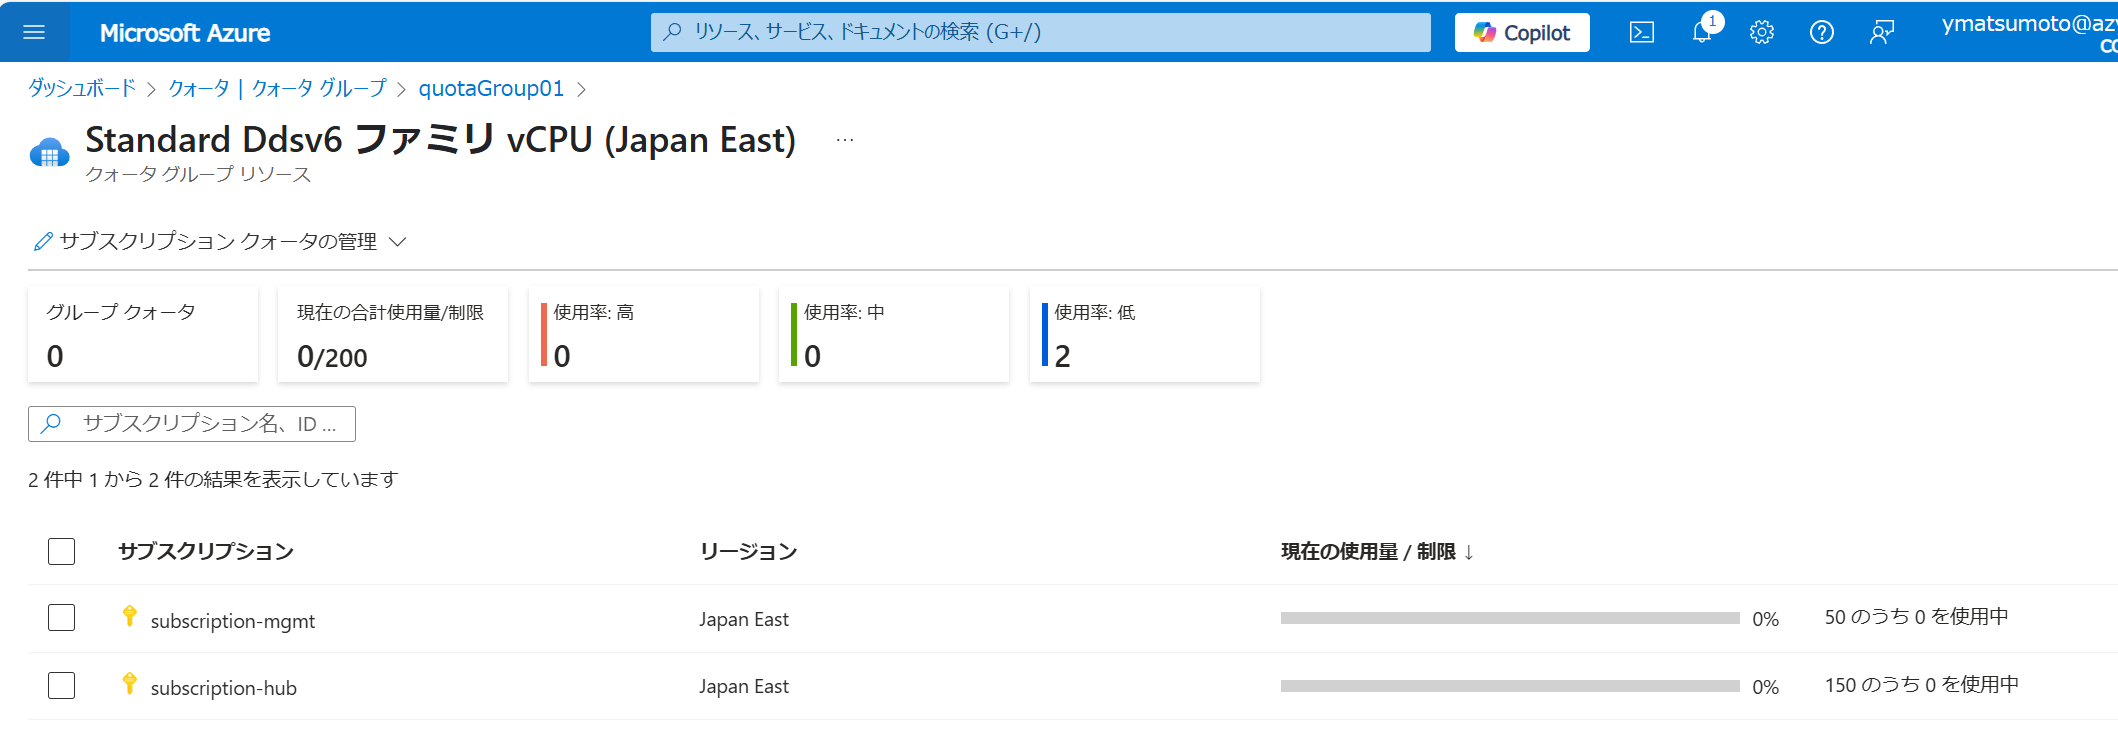The image size is (2118, 742).
Task: Click '150 のうち 0 を使用中' text
Action: pyautogui.click(x=1921, y=685)
